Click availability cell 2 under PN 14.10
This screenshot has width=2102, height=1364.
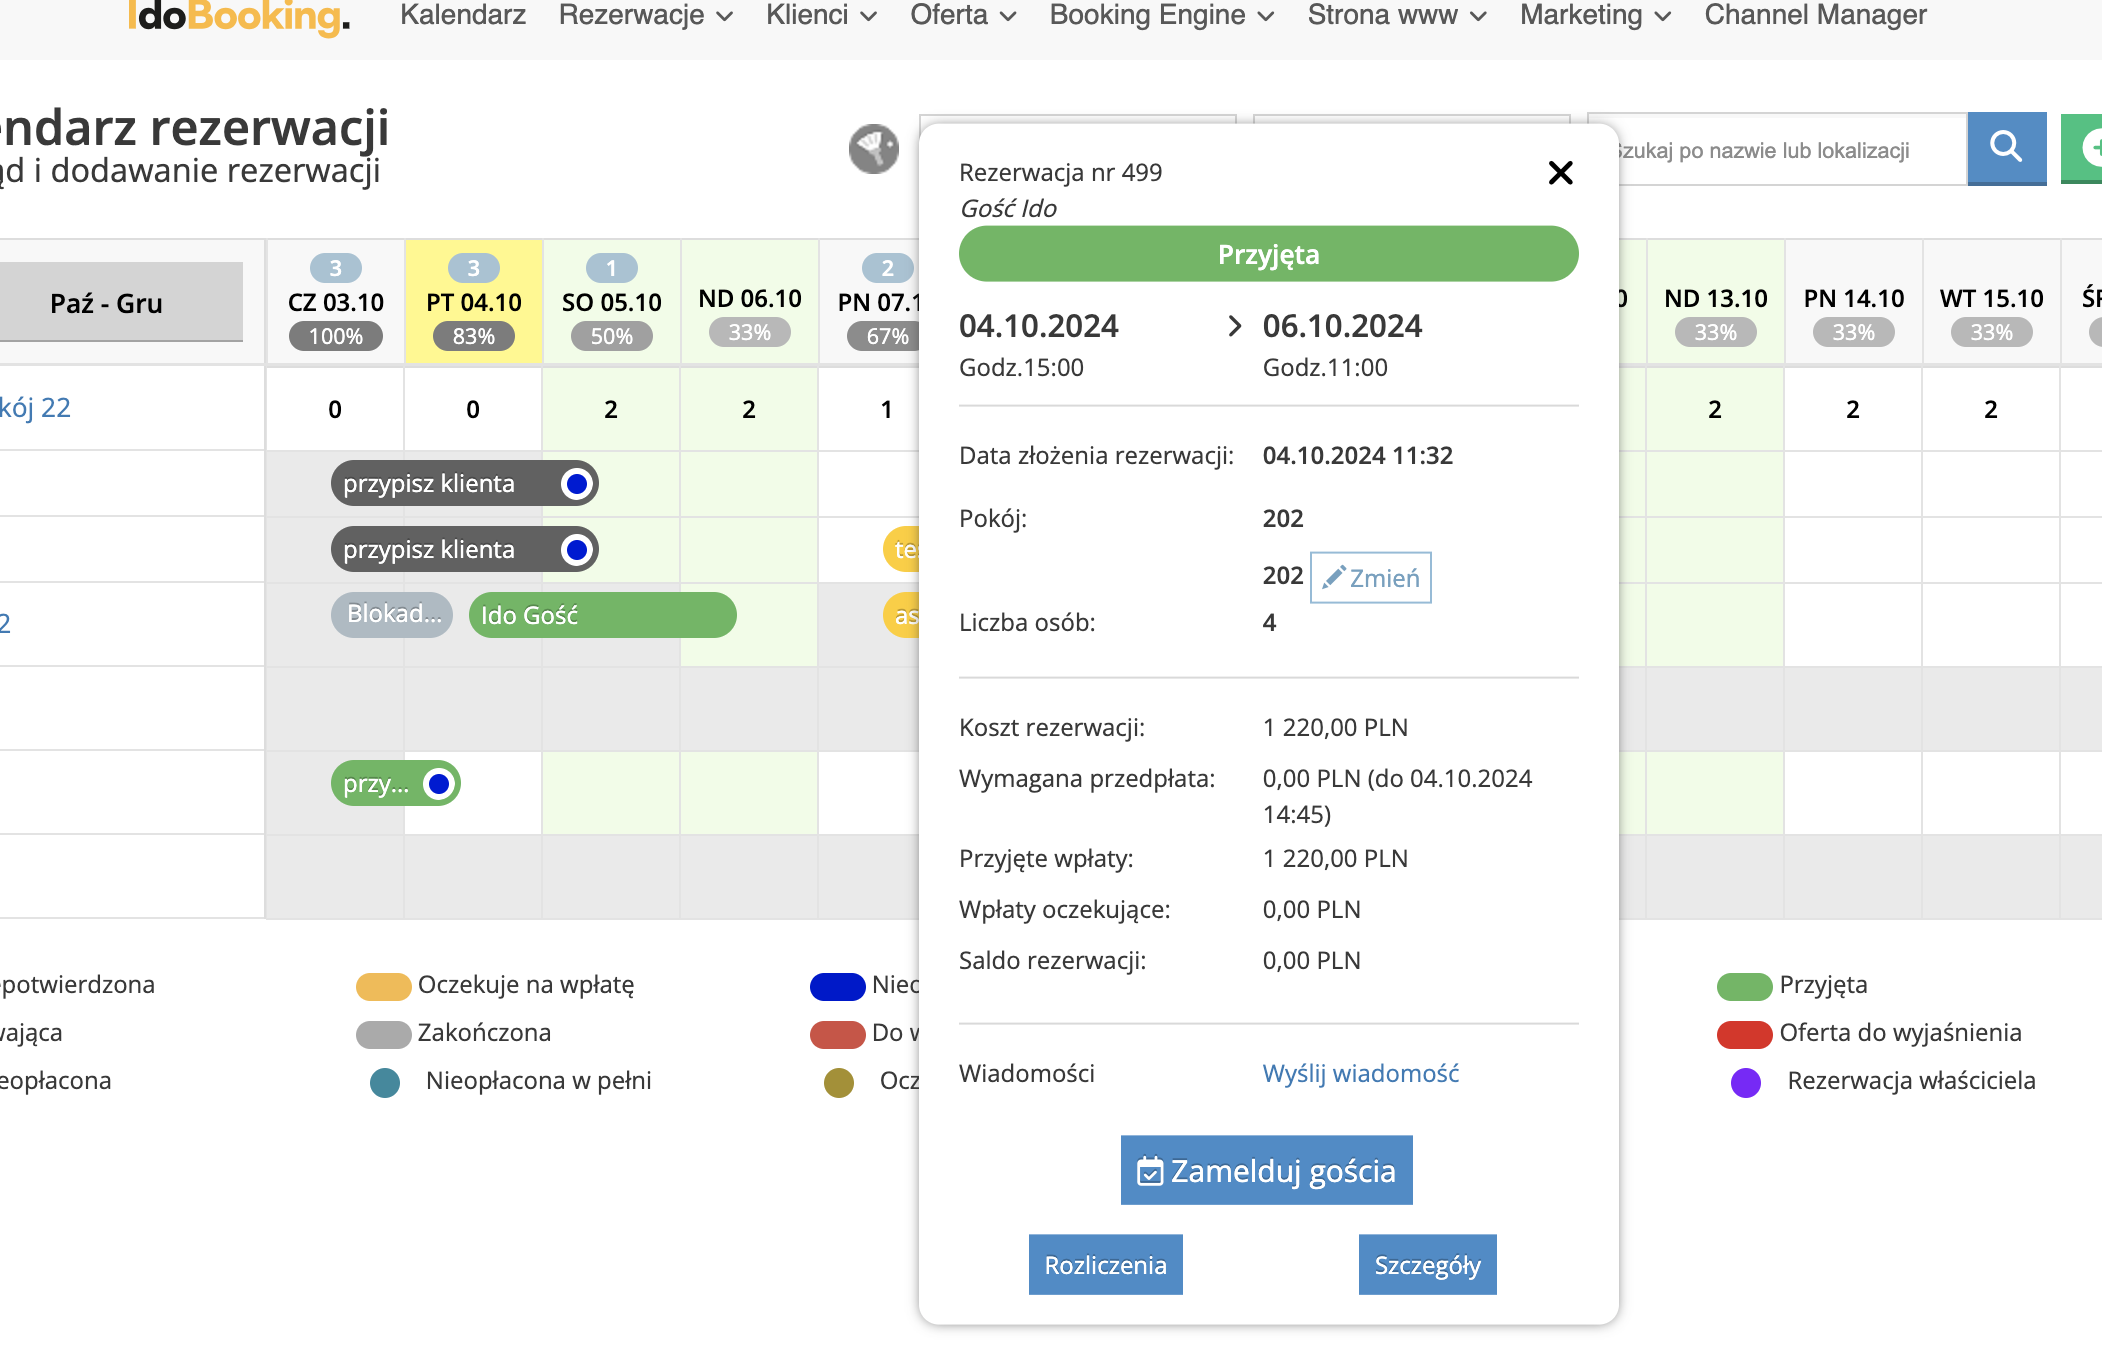(1853, 409)
